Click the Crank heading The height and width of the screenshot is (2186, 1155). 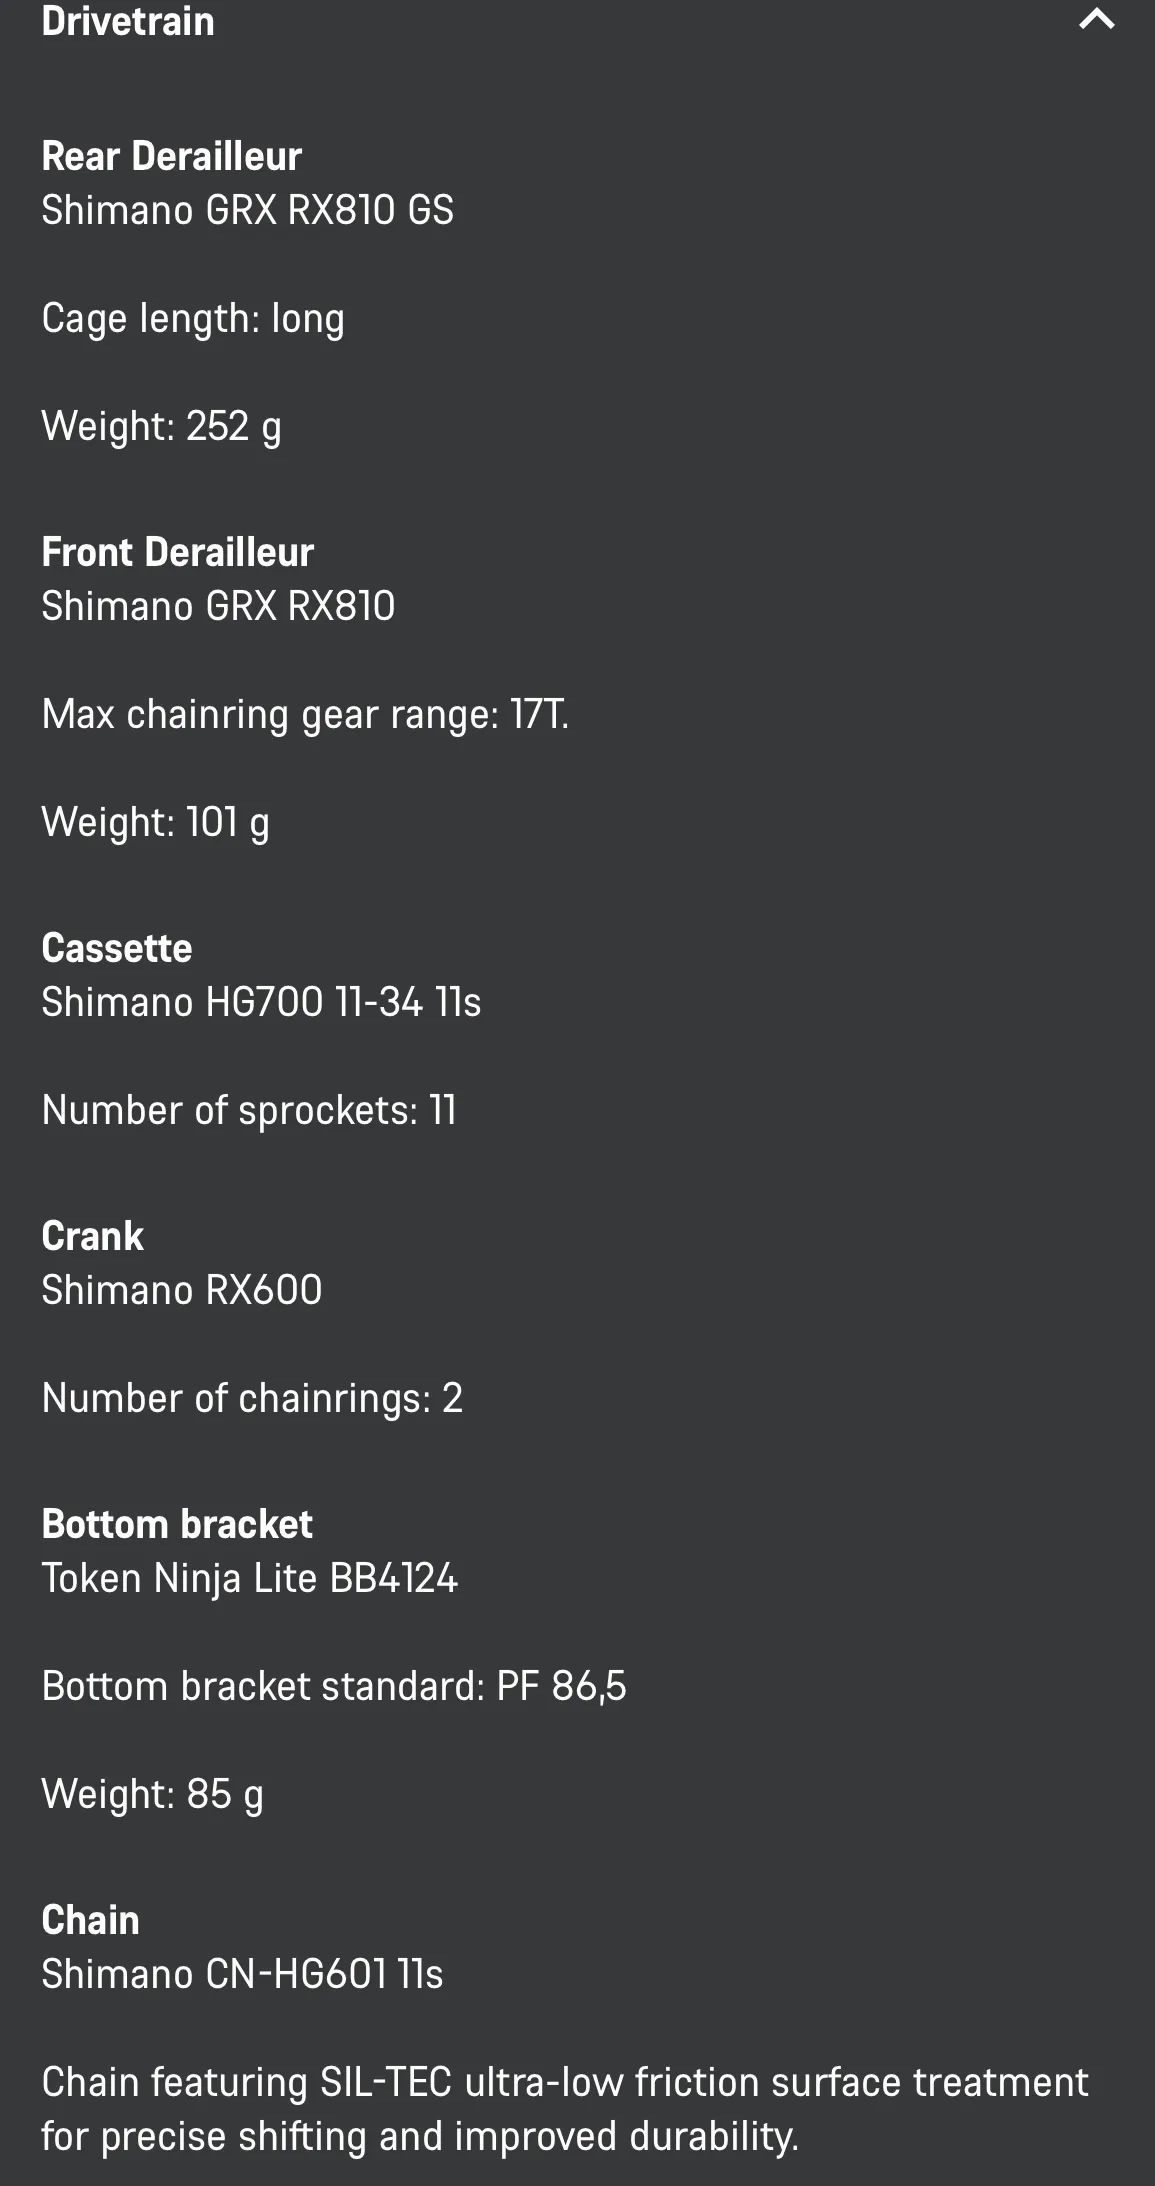point(92,1236)
